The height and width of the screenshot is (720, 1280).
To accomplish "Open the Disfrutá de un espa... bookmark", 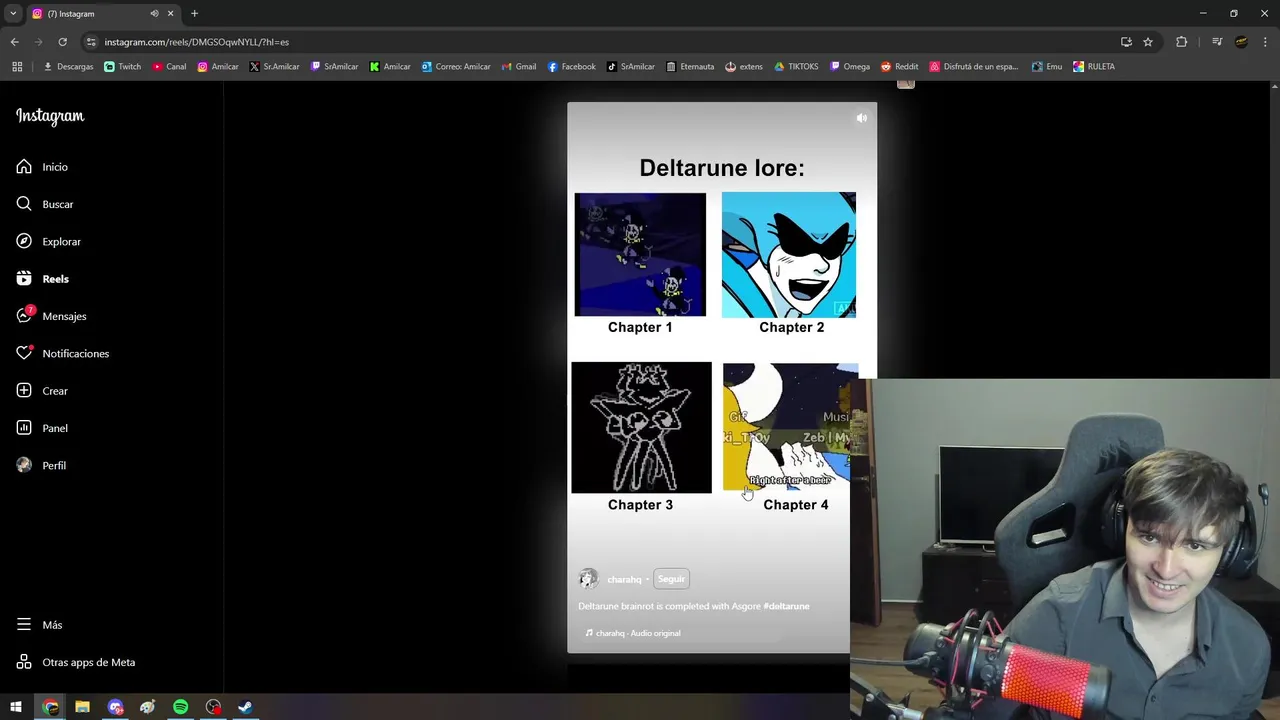I will click(973, 67).
